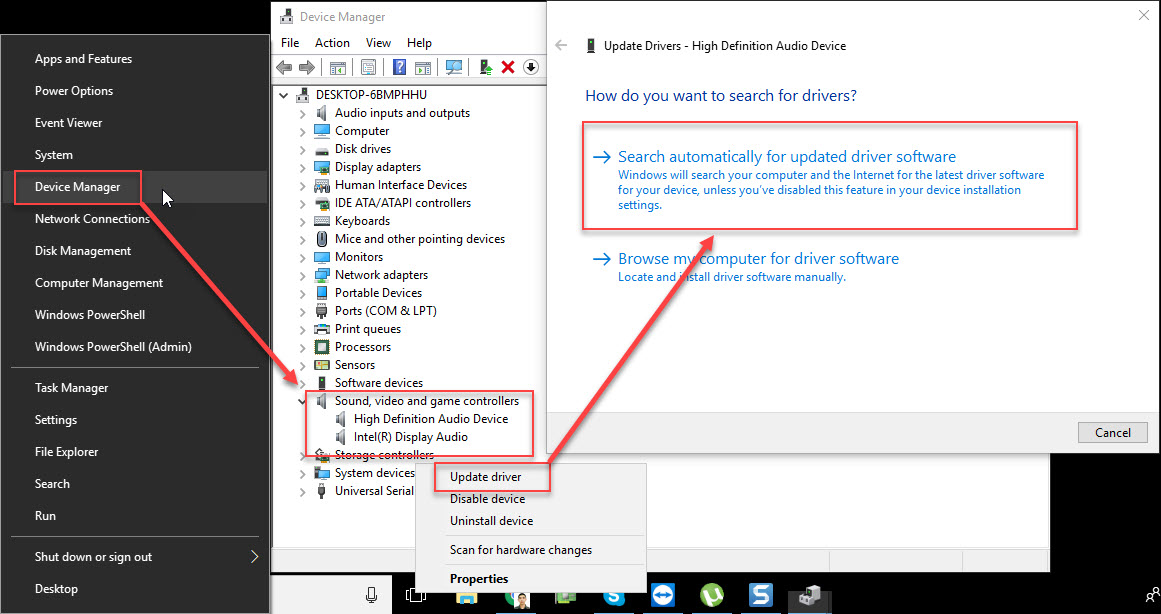Click the Scan for hardware changes monitor icon
The image size is (1161, 614).
[x=454, y=67]
